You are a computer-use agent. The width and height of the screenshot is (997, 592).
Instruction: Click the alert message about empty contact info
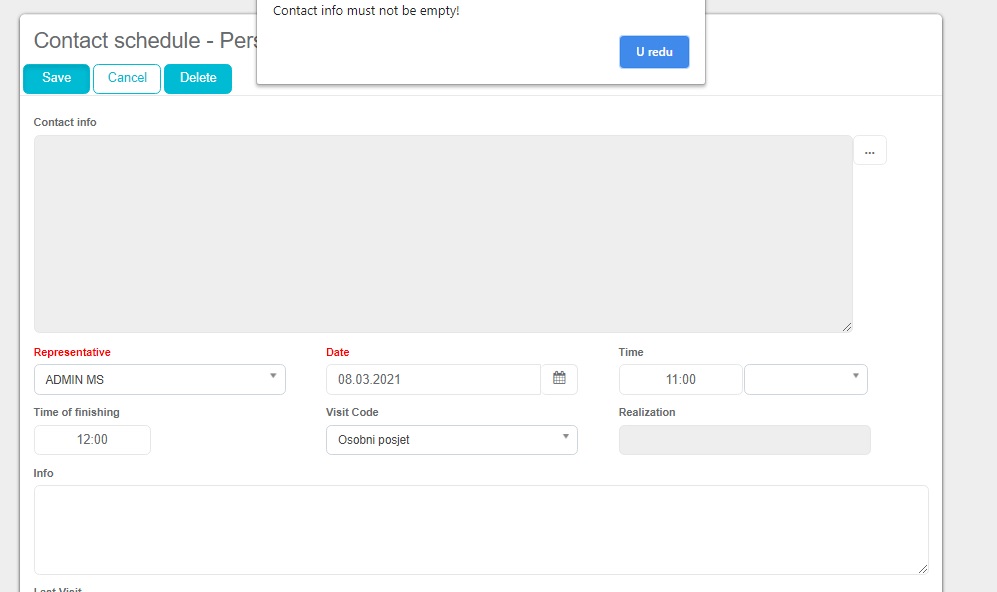coord(366,11)
